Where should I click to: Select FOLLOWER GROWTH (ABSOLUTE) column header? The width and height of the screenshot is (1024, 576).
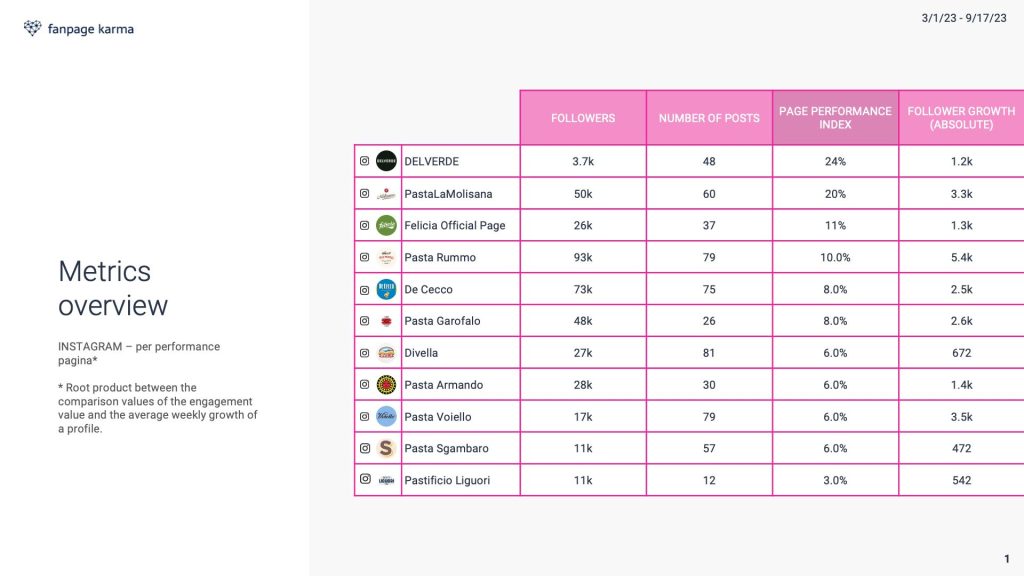coord(961,118)
